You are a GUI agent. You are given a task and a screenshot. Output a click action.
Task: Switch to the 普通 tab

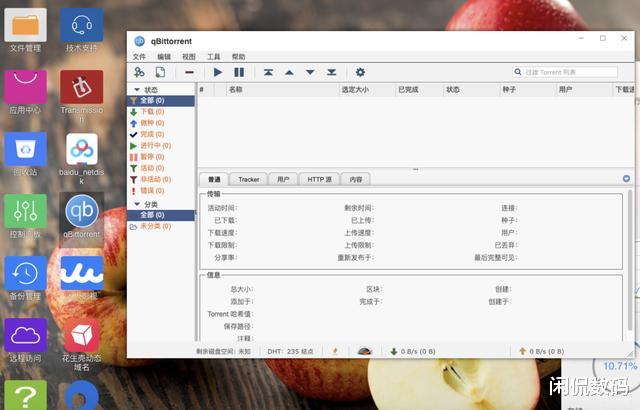tap(214, 180)
